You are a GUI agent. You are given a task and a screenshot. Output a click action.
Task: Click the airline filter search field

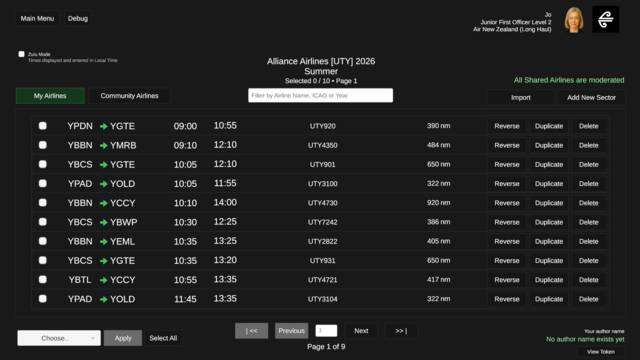(320, 96)
